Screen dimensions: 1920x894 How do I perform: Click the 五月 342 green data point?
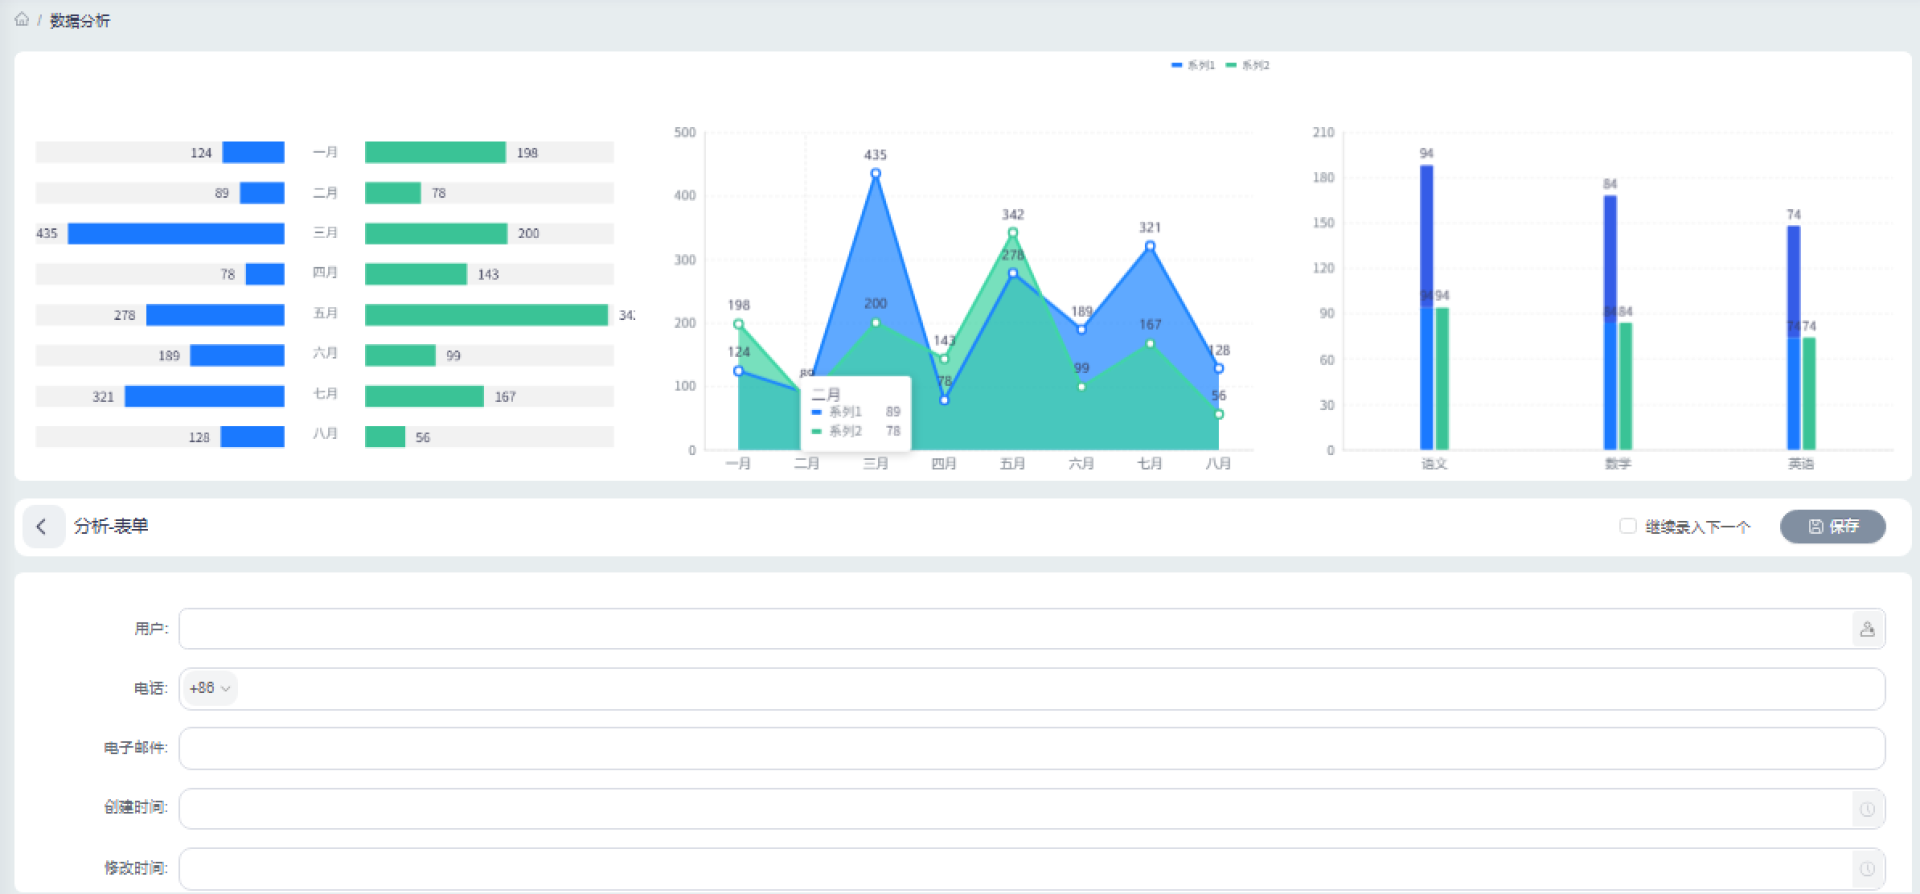pos(1013,233)
